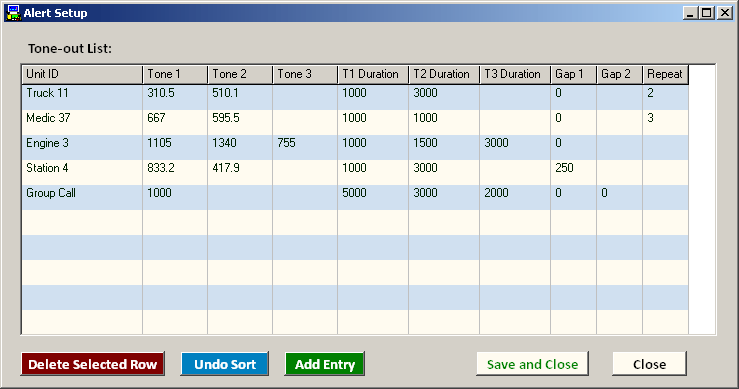Click the Tone 3 column header

click(305, 74)
